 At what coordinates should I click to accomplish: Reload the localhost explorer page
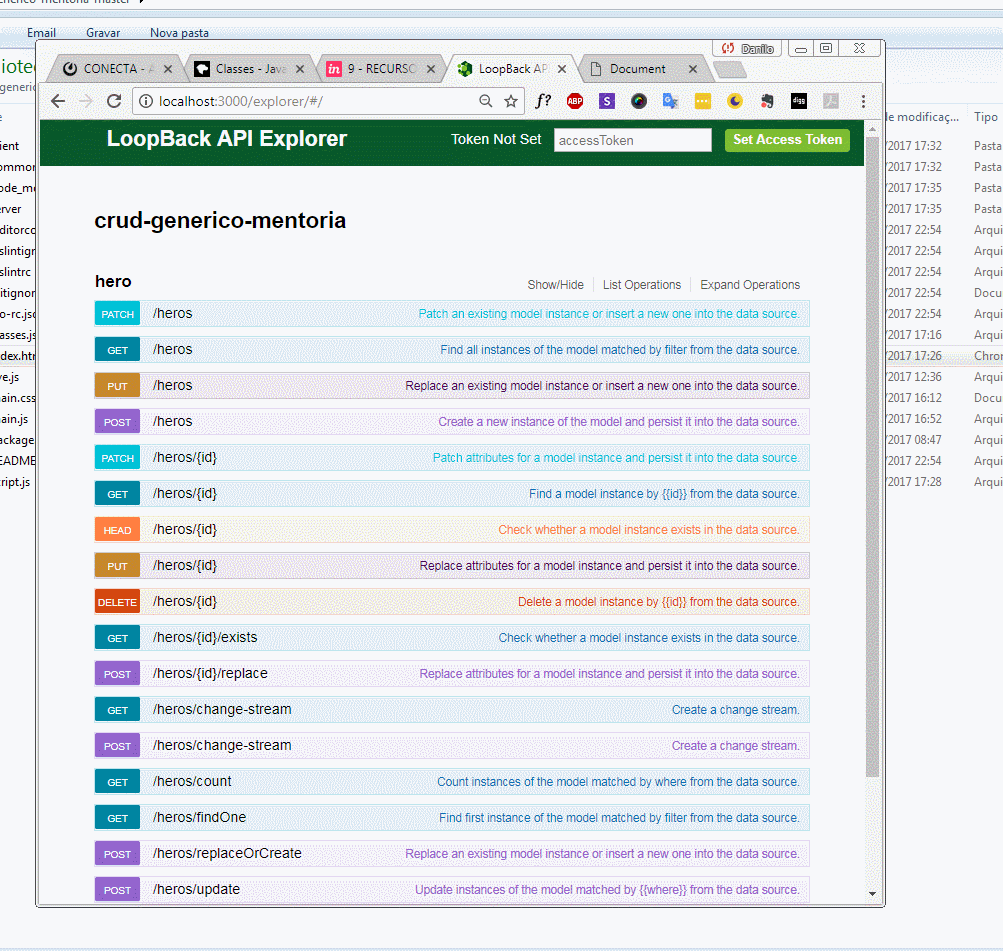114,101
